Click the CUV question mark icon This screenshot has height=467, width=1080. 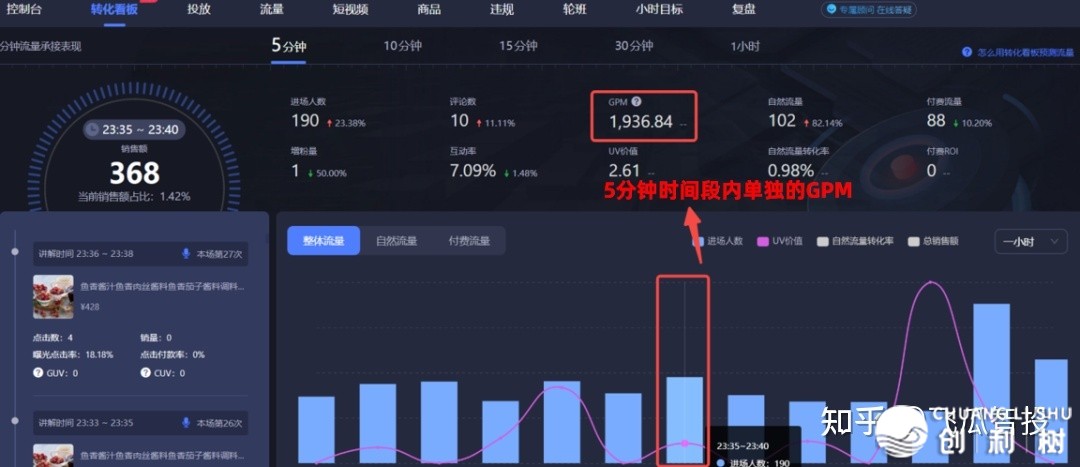145,373
